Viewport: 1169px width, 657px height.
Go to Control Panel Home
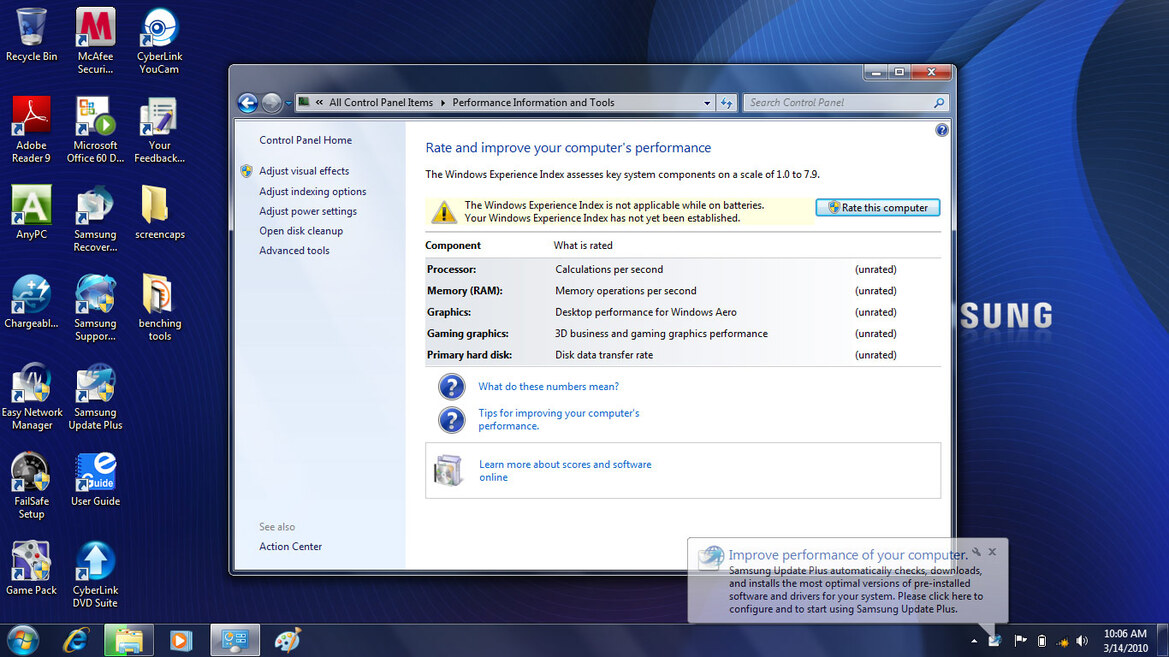(x=305, y=140)
